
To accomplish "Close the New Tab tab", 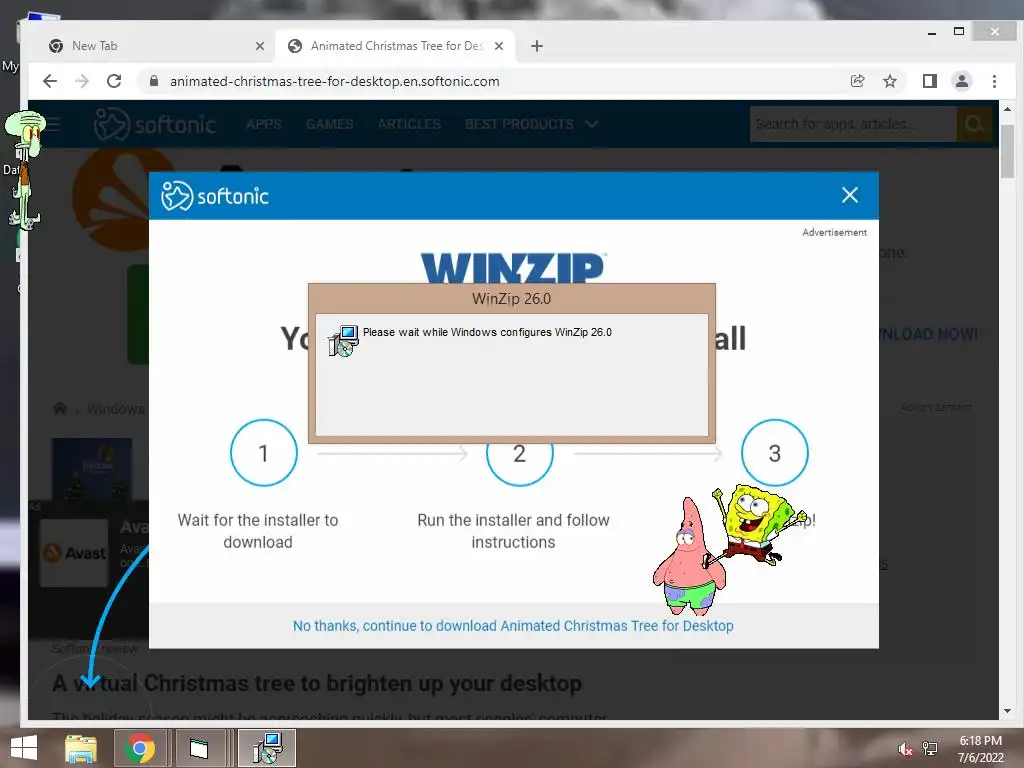I will point(260,46).
